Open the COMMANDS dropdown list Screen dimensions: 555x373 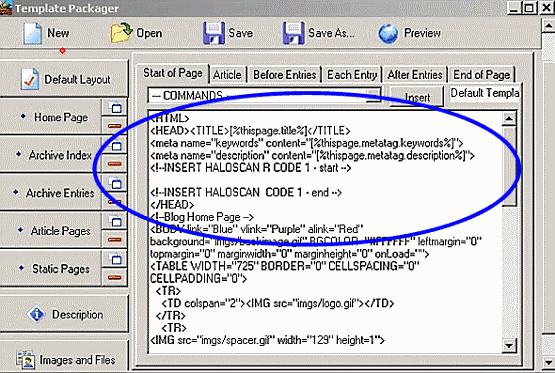pos(265,96)
